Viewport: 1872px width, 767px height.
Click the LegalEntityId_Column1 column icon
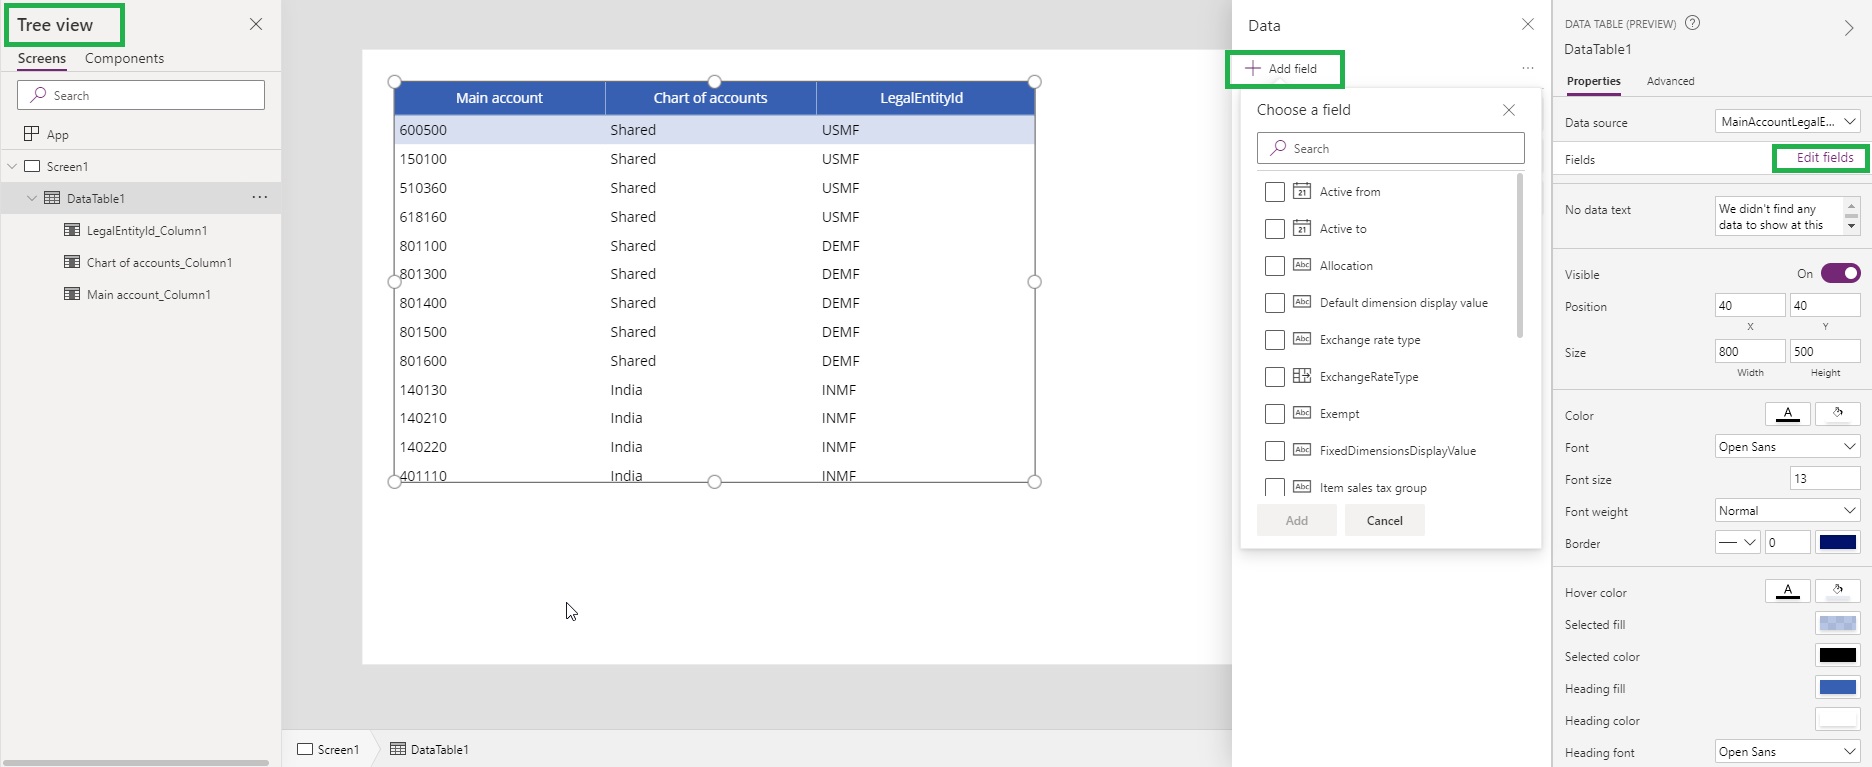[72, 230]
